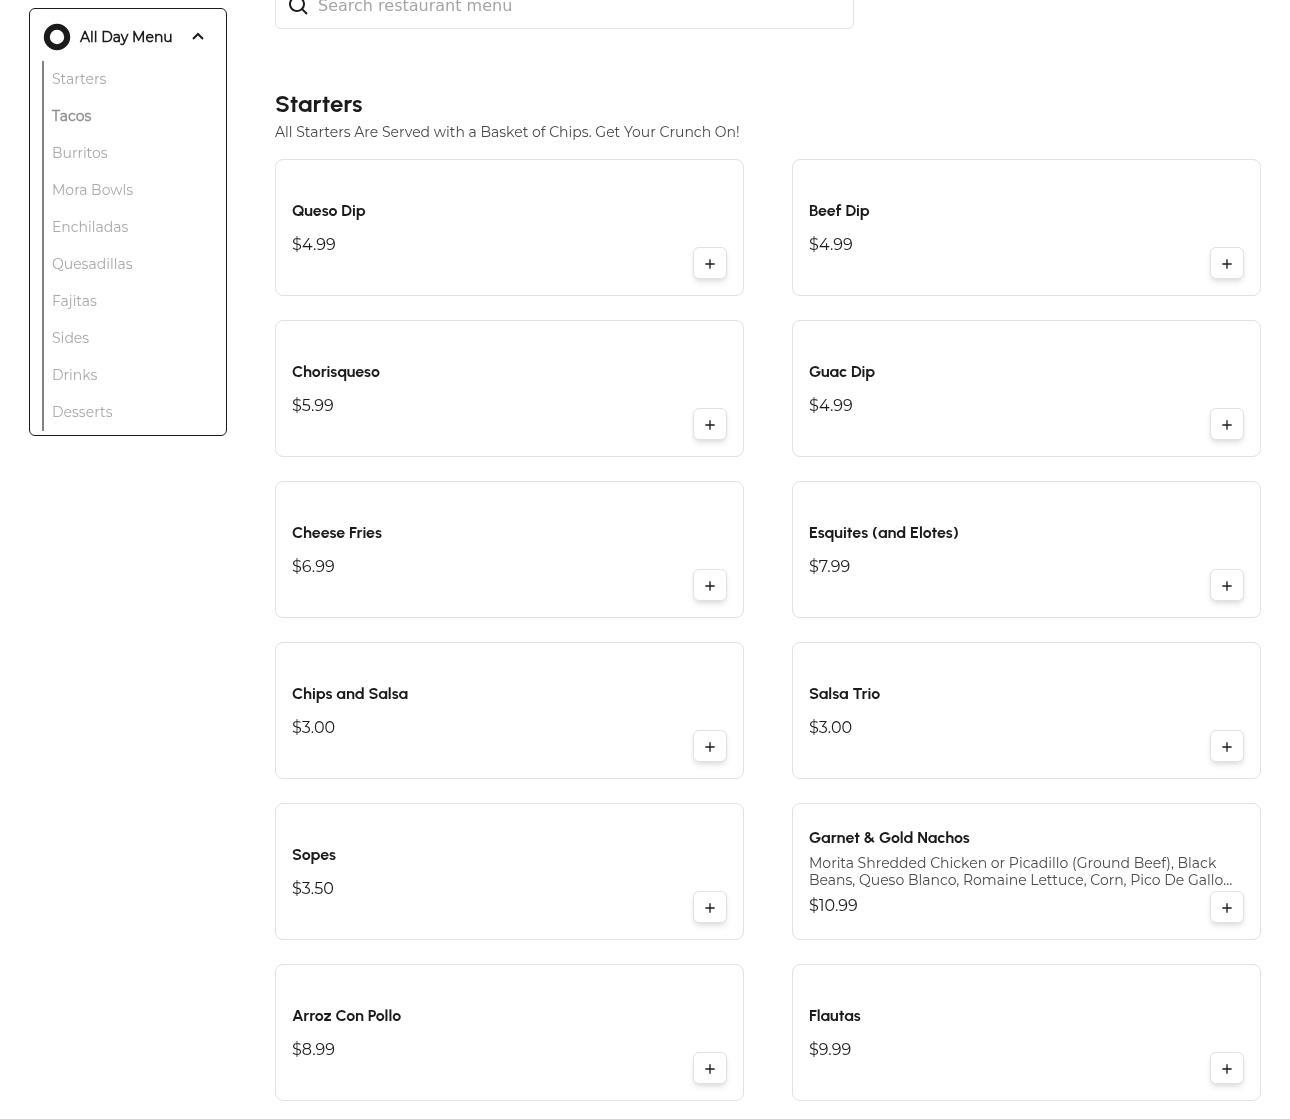Screen dimensions: 1290x1119
Task: Add Flautas with the plus button
Action: 1226,1069
